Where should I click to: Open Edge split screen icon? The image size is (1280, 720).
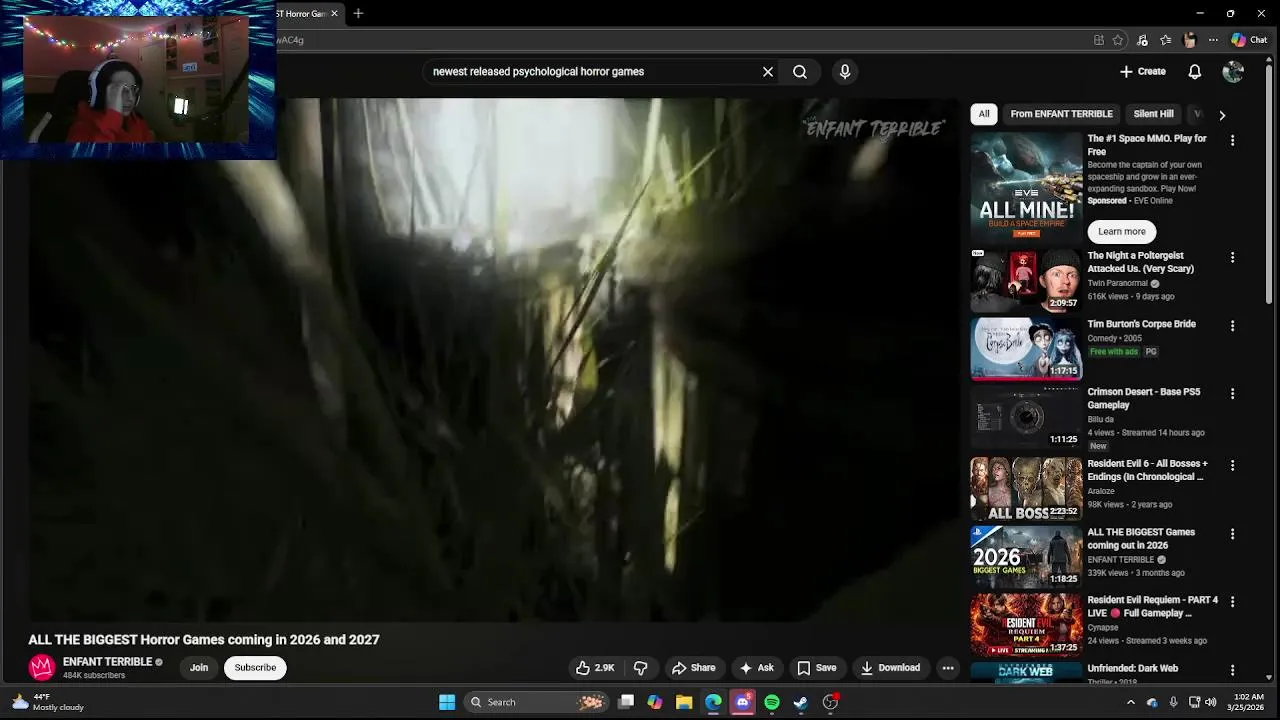[x=1099, y=40]
